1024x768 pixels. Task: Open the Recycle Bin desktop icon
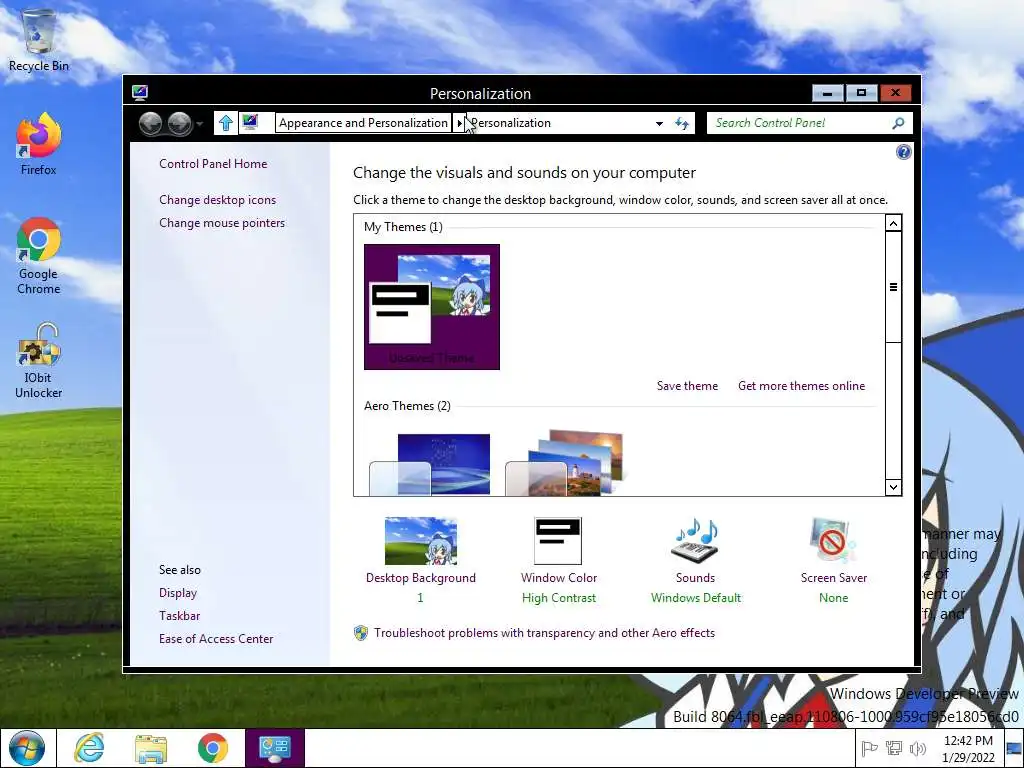click(x=39, y=39)
